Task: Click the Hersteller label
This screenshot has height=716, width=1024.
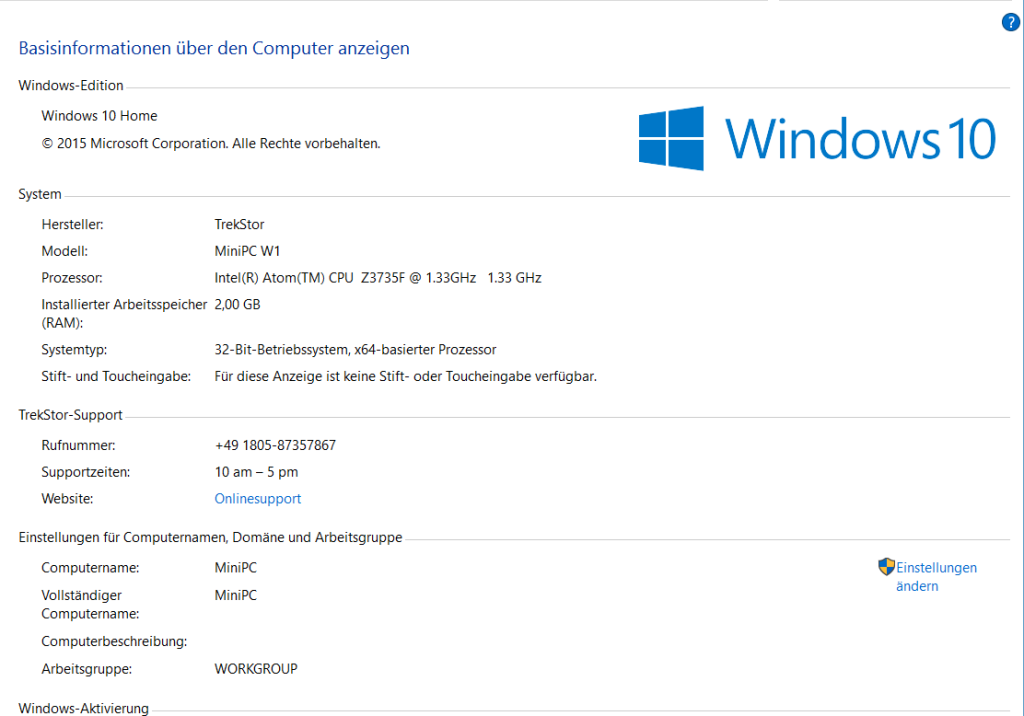Action: (x=72, y=224)
